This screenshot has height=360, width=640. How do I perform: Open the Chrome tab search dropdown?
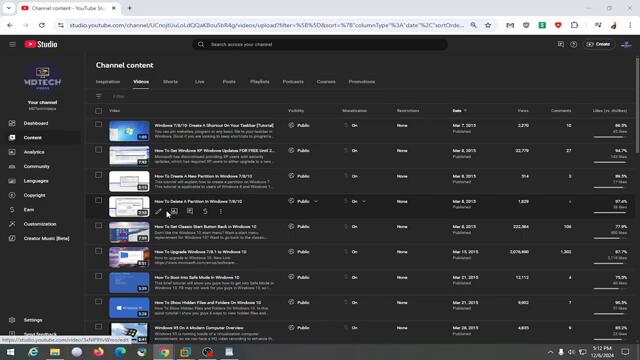(x=9, y=8)
